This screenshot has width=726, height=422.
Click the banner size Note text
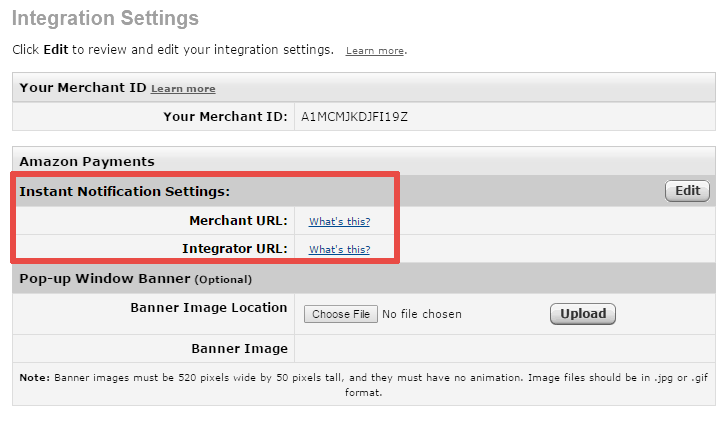(363, 385)
